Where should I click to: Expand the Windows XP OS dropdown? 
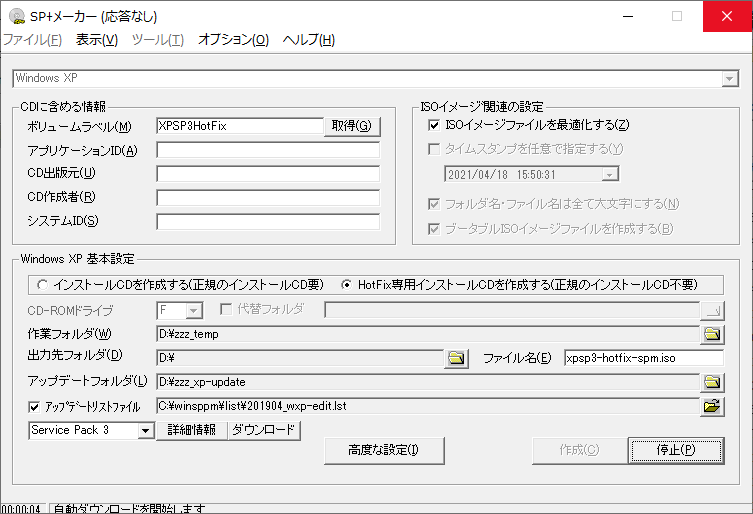click(x=730, y=78)
